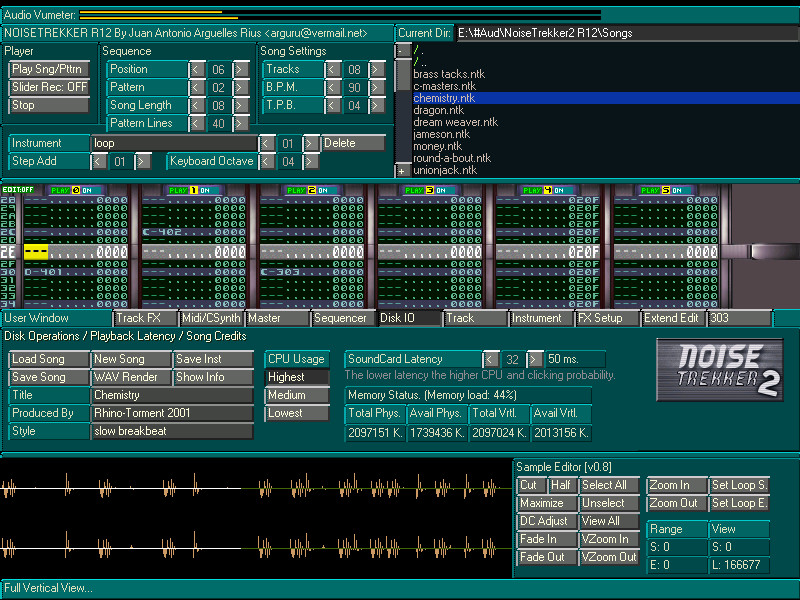This screenshot has height=600, width=800.
Task: Increase Song Length with right arrow
Action: 241,106
